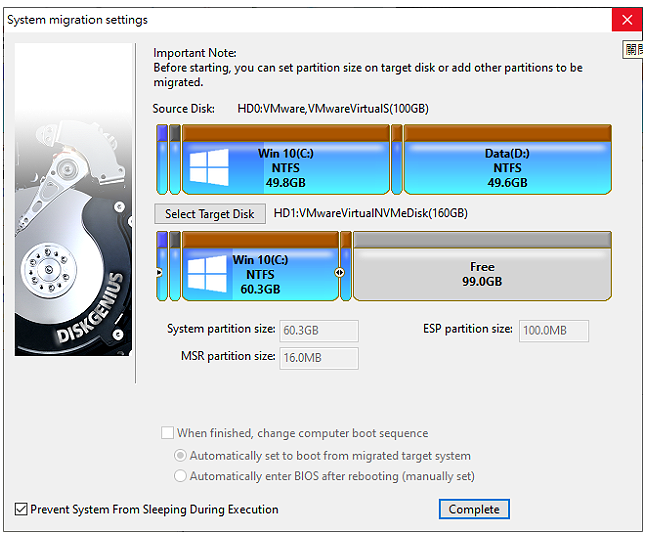
Task: Click the MSR partition size field
Action: click(319, 358)
